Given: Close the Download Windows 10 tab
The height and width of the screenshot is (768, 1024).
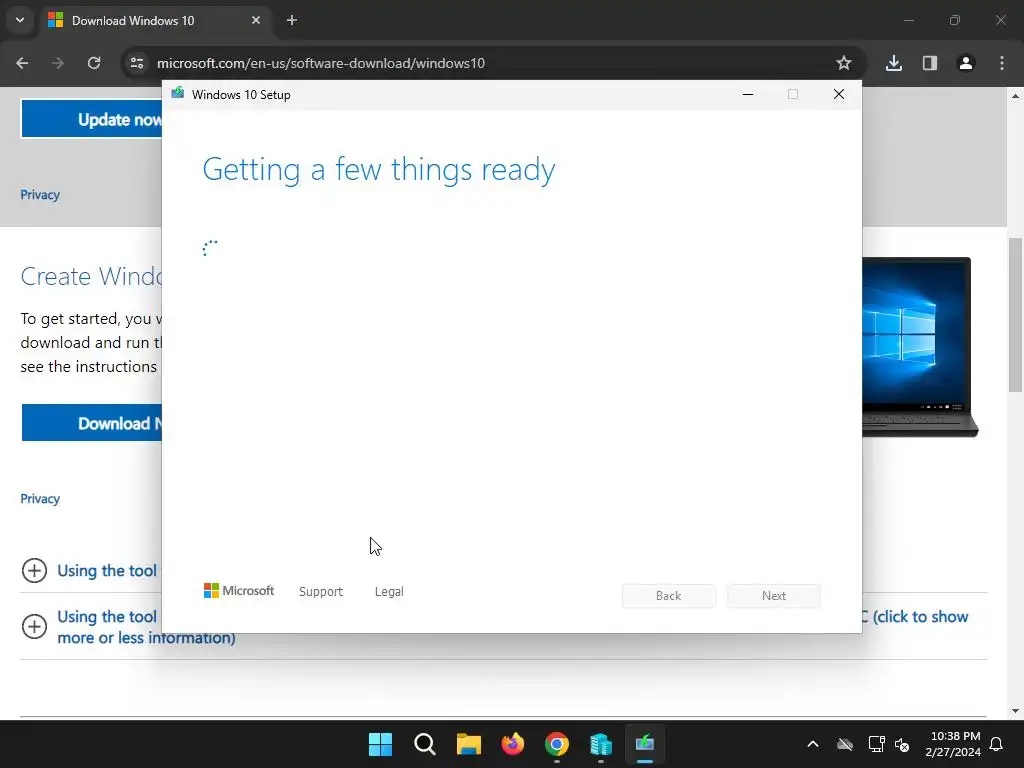Looking at the screenshot, I should 256,20.
